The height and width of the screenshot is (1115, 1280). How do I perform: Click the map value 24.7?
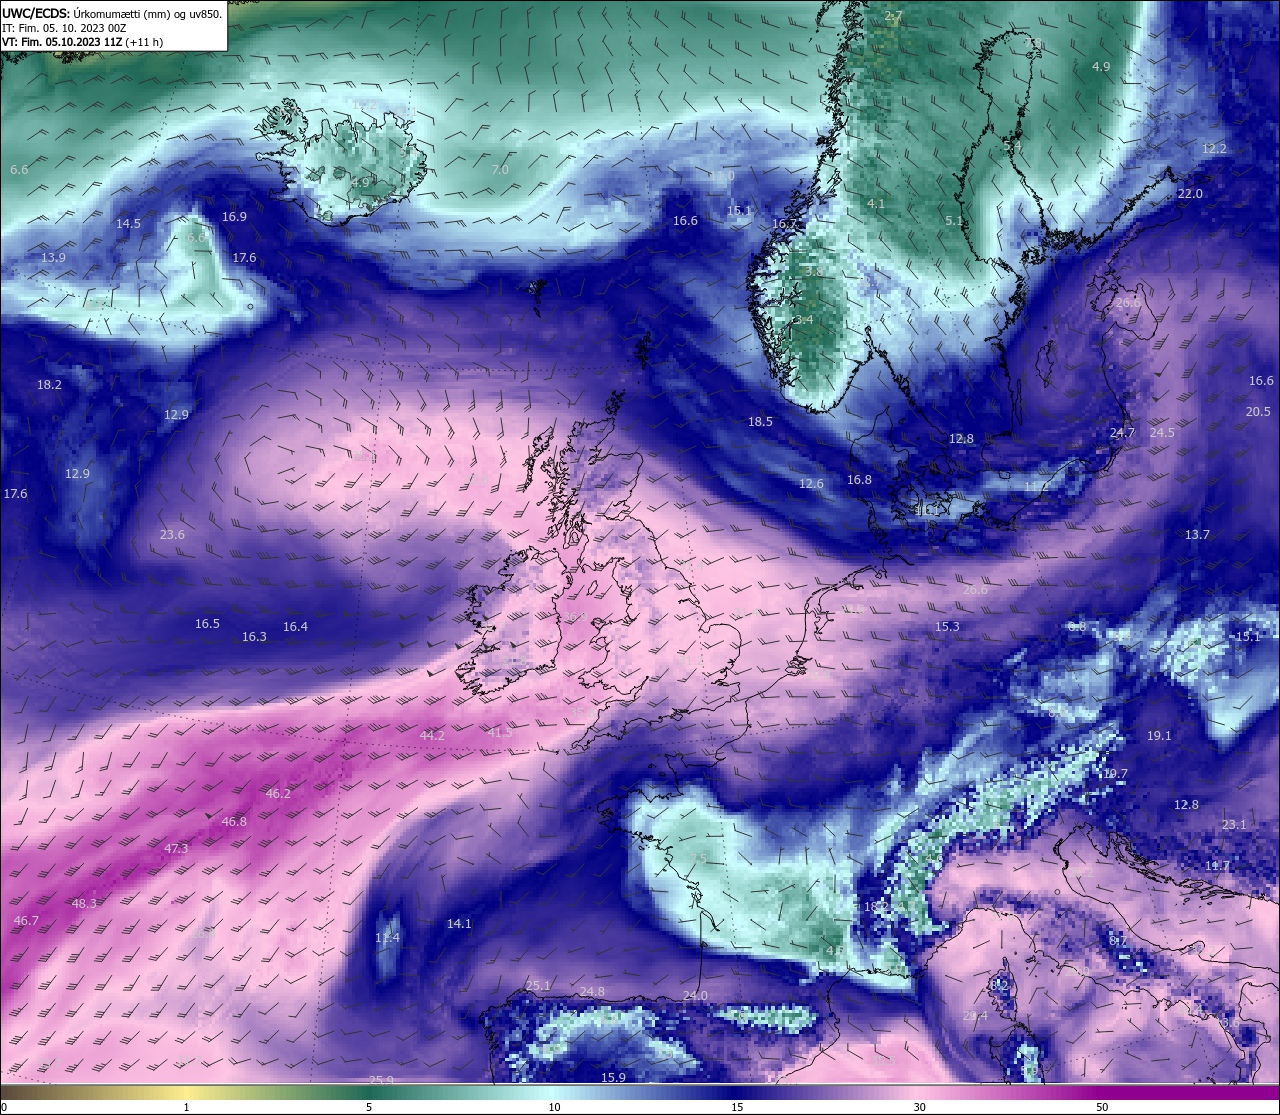coord(1122,432)
